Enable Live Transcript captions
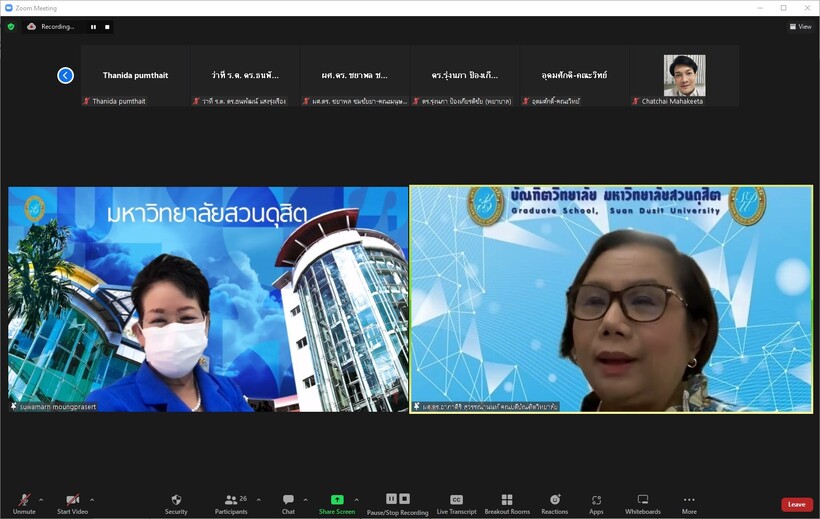This screenshot has height=519, width=820. tap(456, 501)
